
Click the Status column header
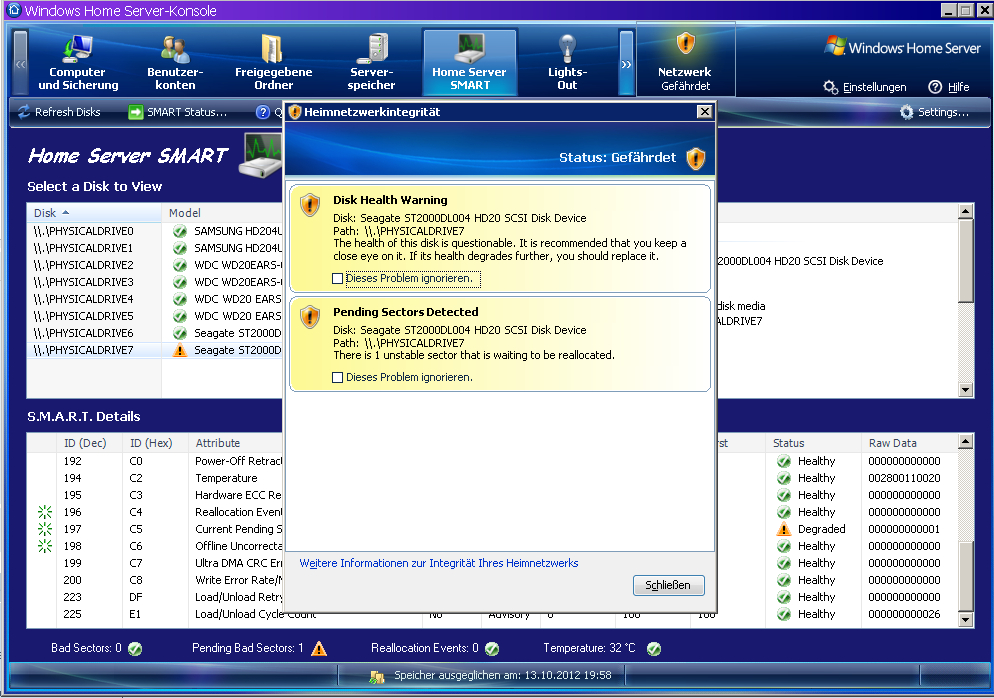[x=813, y=443]
